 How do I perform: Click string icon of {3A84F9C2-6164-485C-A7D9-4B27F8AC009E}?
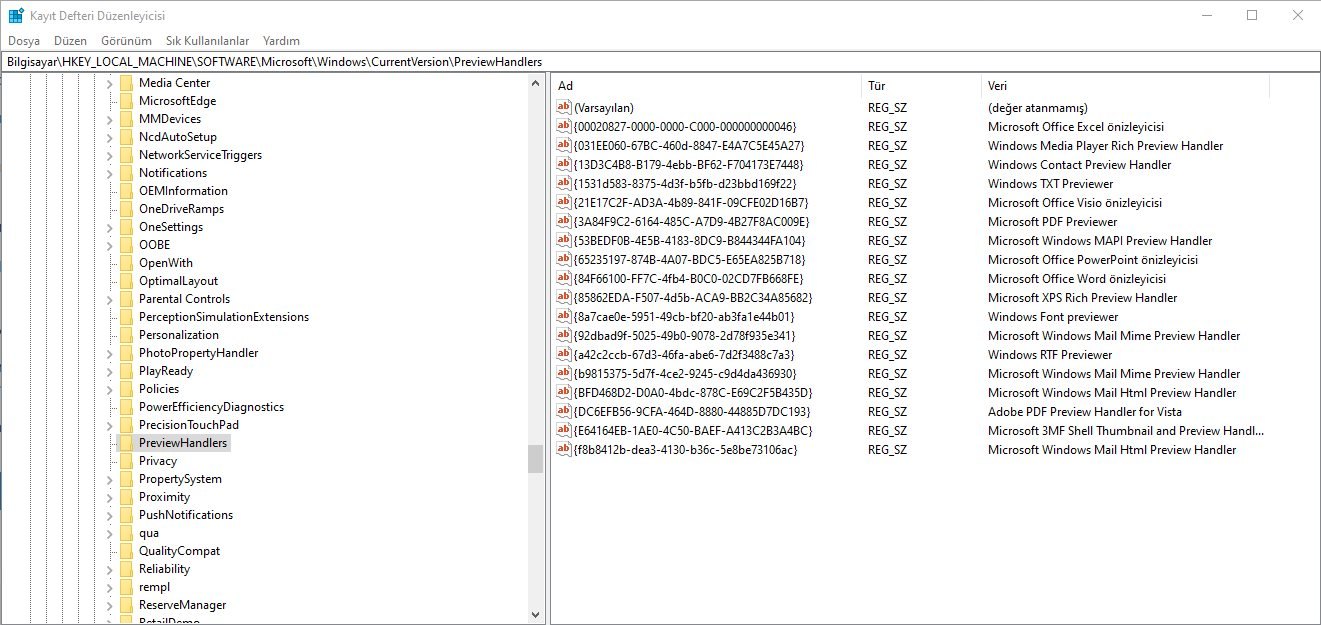[x=564, y=221]
